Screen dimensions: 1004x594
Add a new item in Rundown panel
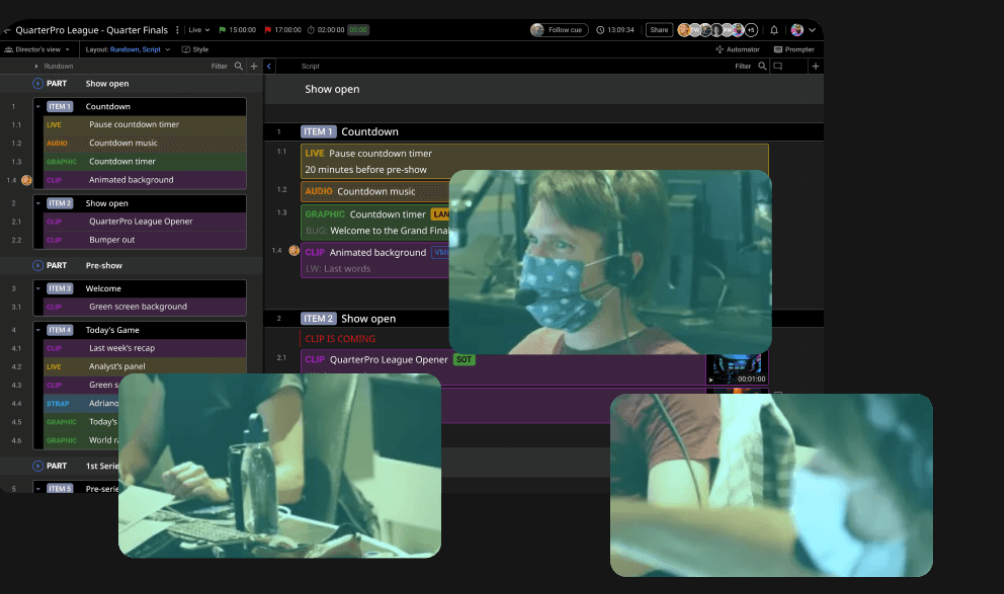[x=254, y=66]
